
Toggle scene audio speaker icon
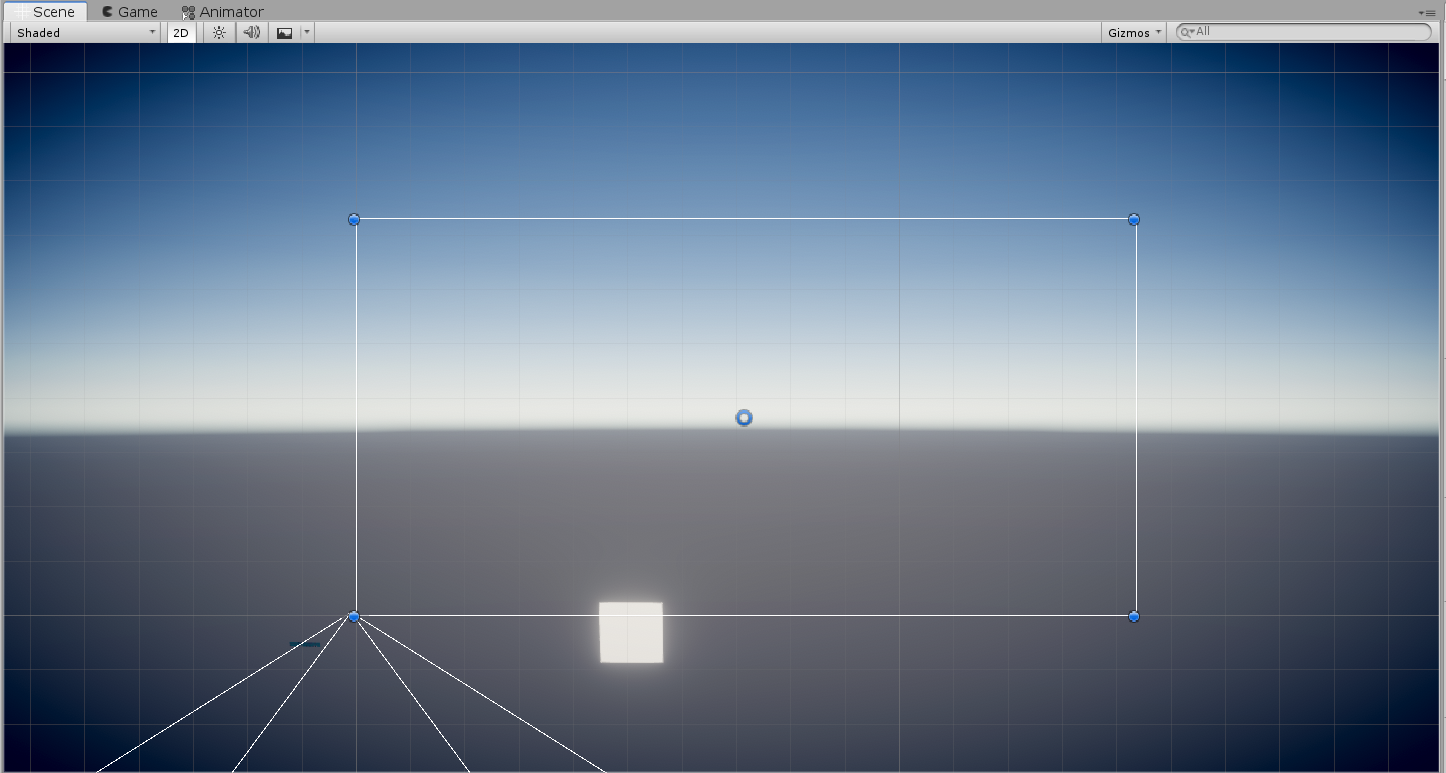(252, 32)
